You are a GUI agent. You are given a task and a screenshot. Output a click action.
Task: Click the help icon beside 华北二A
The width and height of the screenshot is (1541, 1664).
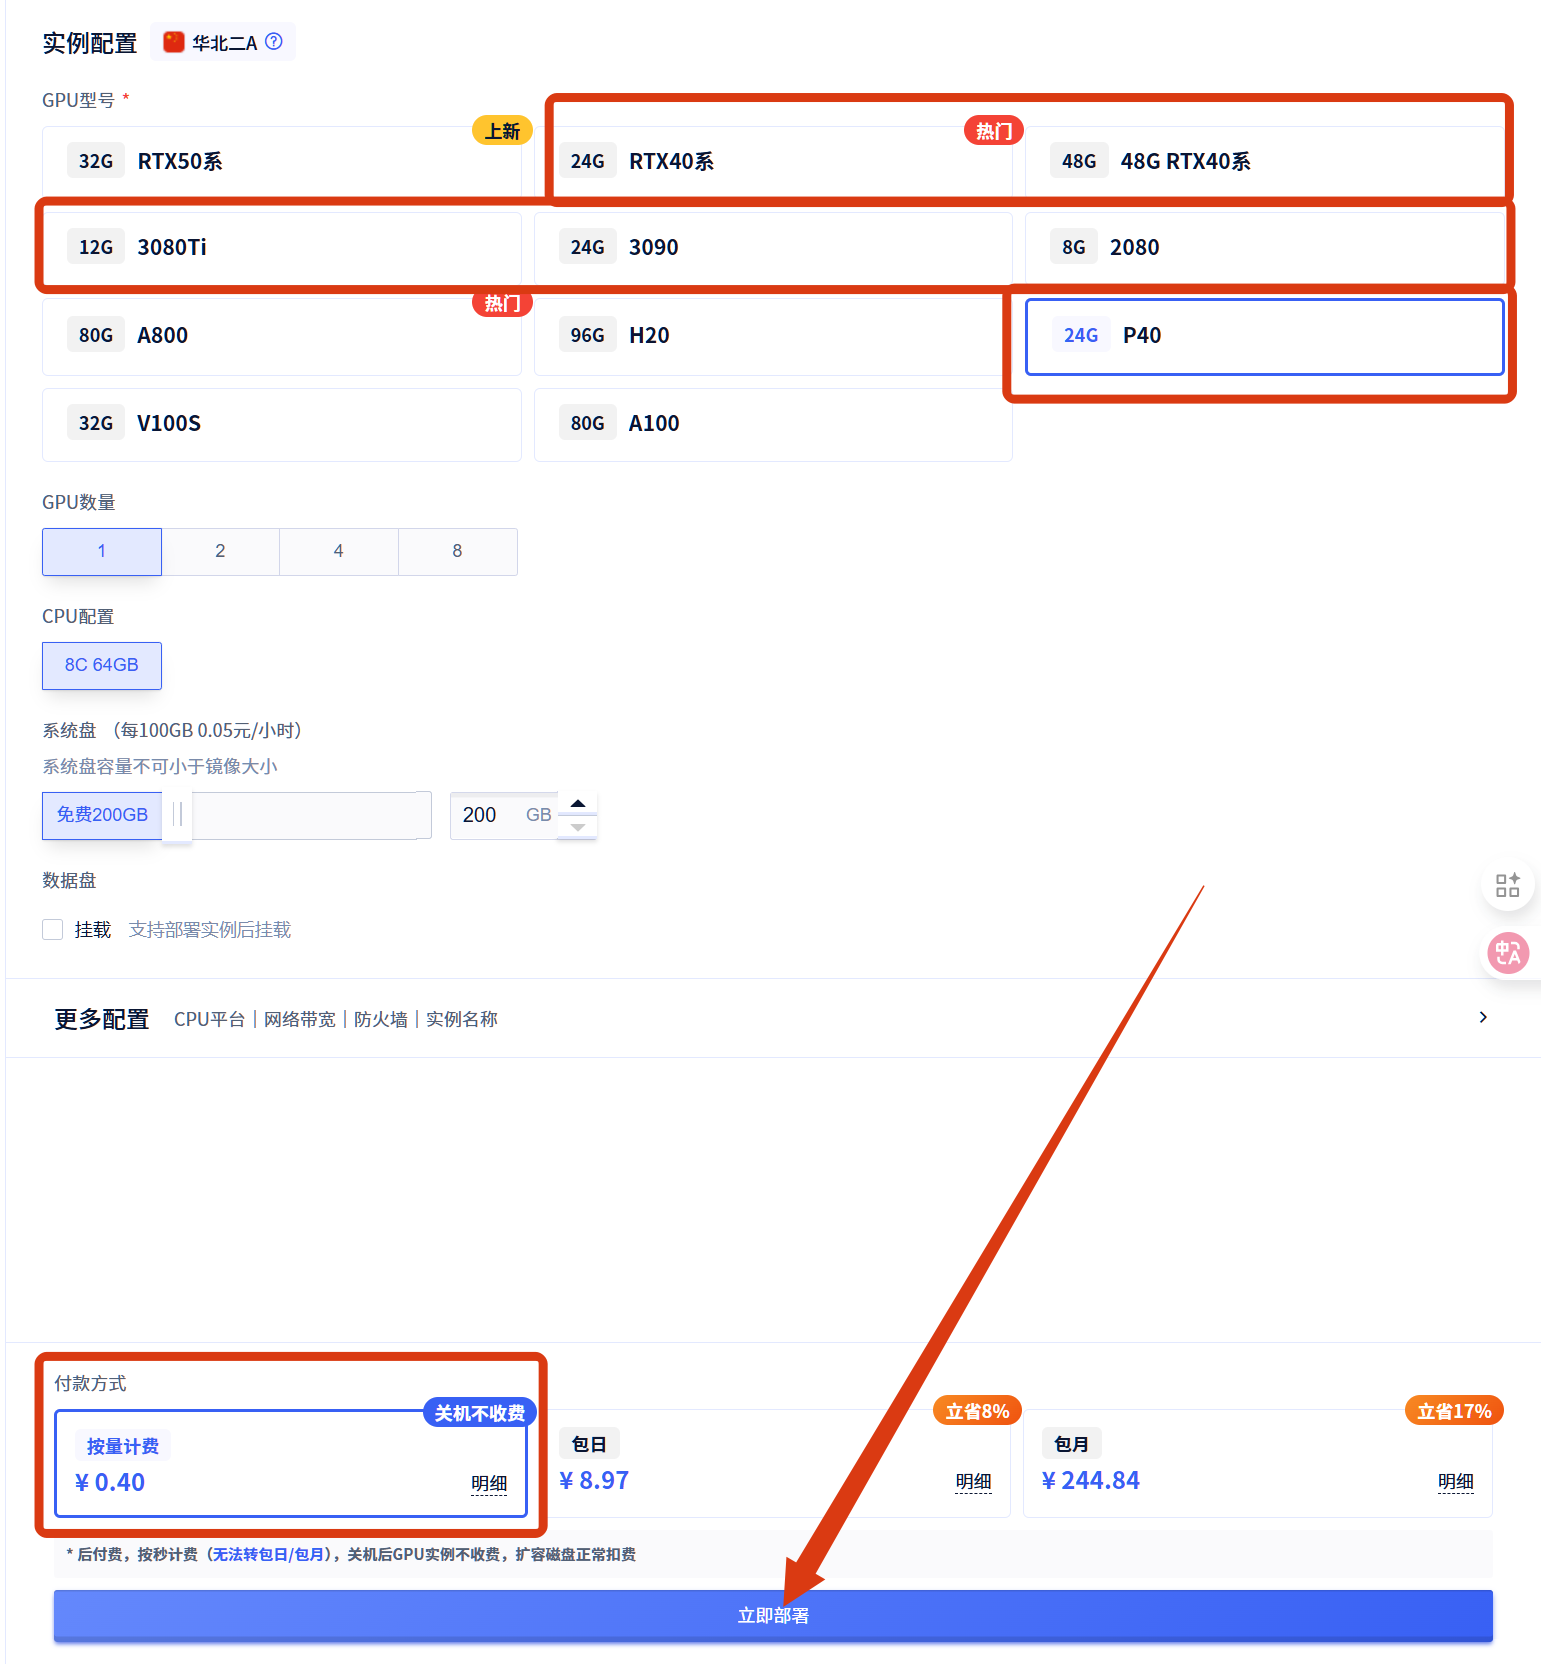point(274,42)
